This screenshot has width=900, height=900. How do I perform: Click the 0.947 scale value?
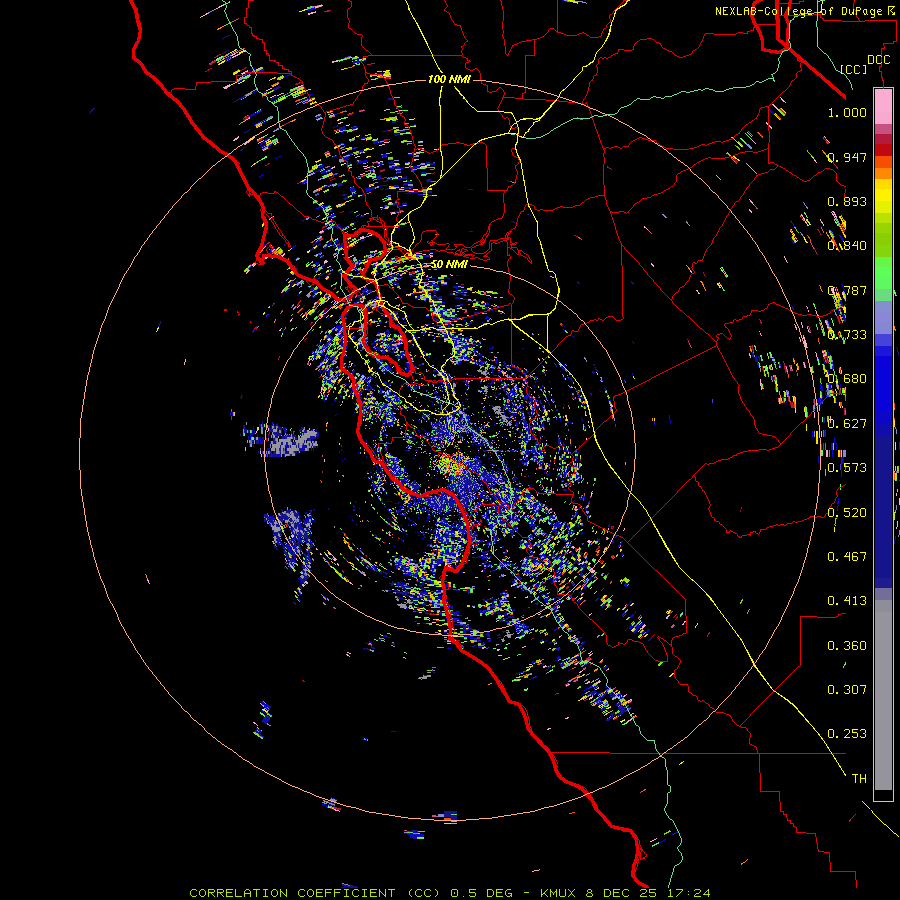[847, 157]
